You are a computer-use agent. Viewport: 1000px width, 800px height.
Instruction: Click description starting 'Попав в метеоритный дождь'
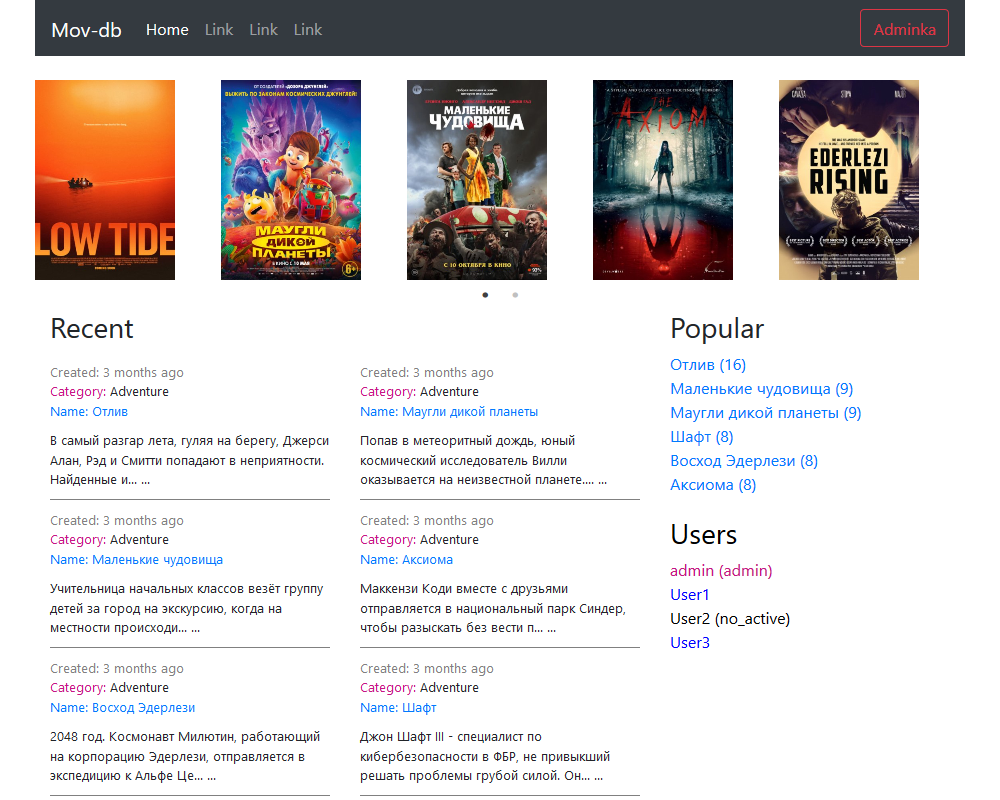click(x=483, y=461)
